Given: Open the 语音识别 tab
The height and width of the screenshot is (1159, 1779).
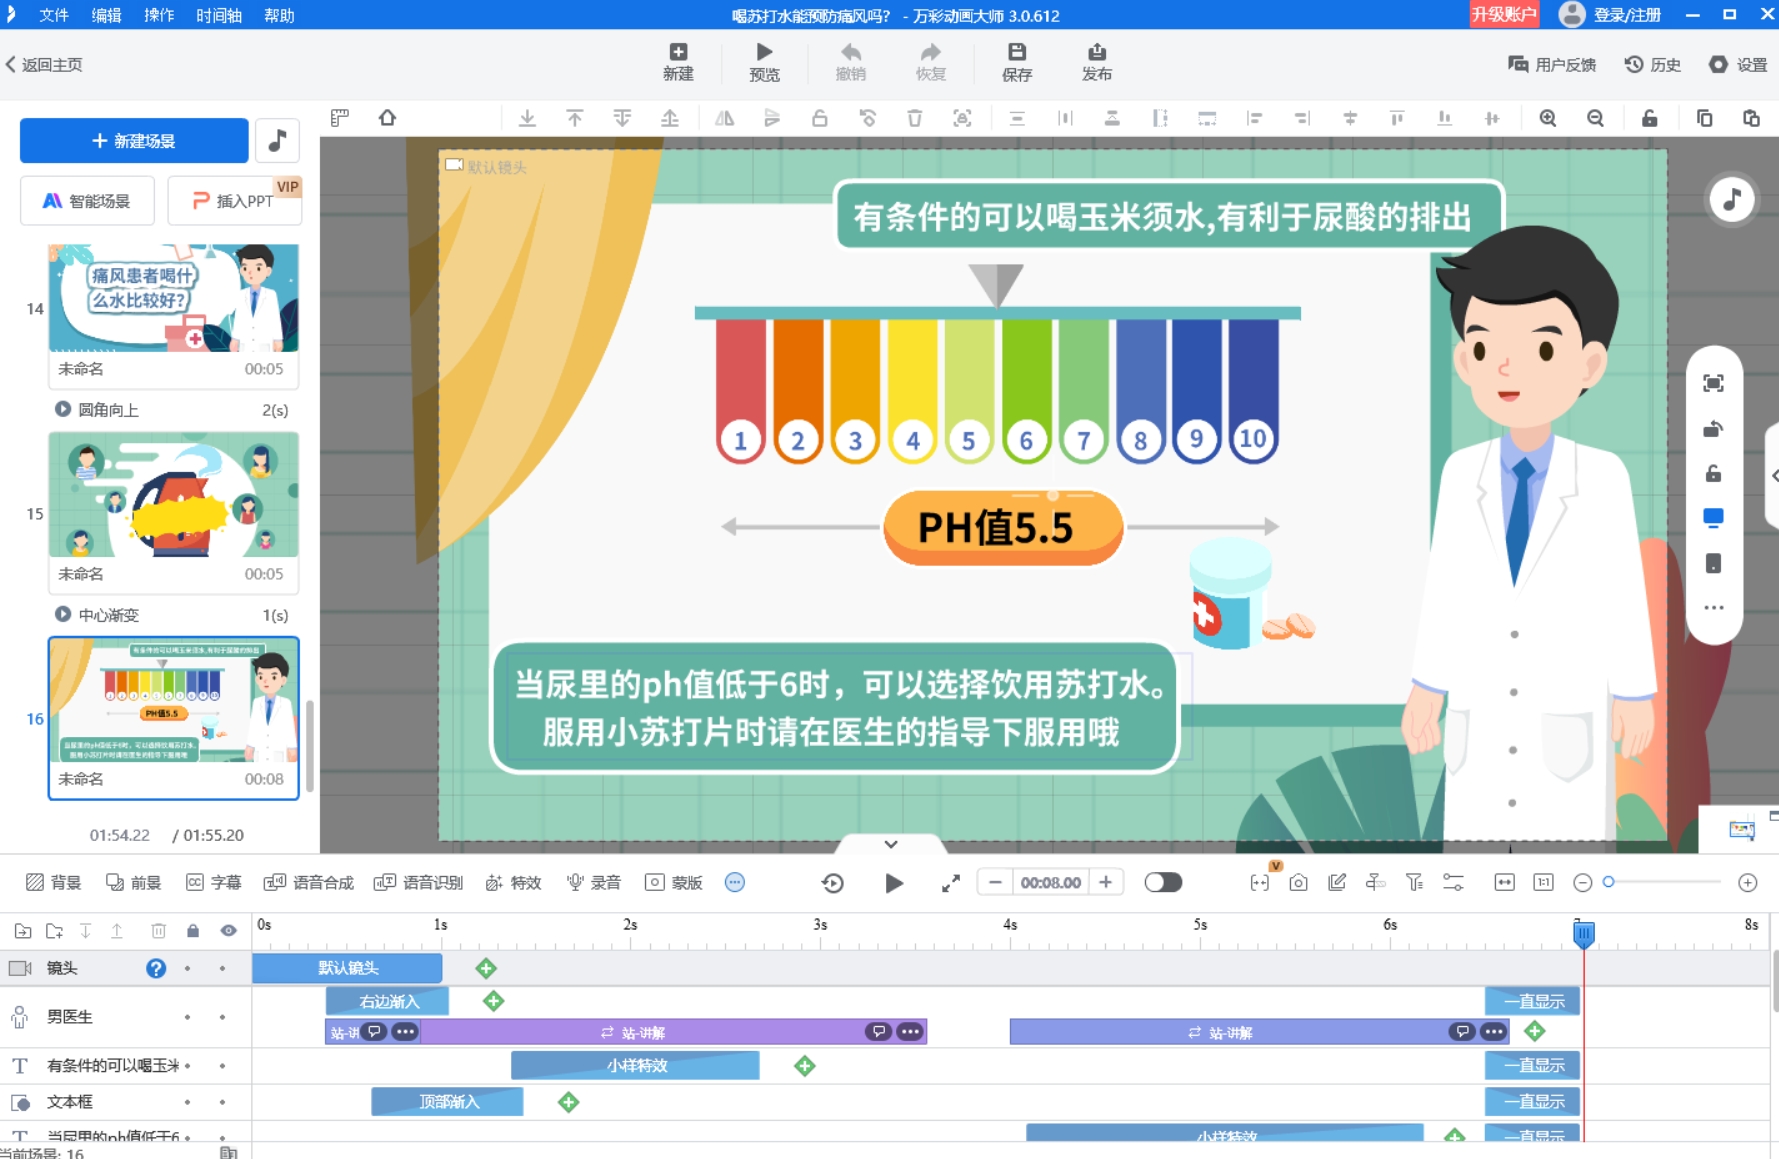Looking at the screenshot, I should pos(418,882).
